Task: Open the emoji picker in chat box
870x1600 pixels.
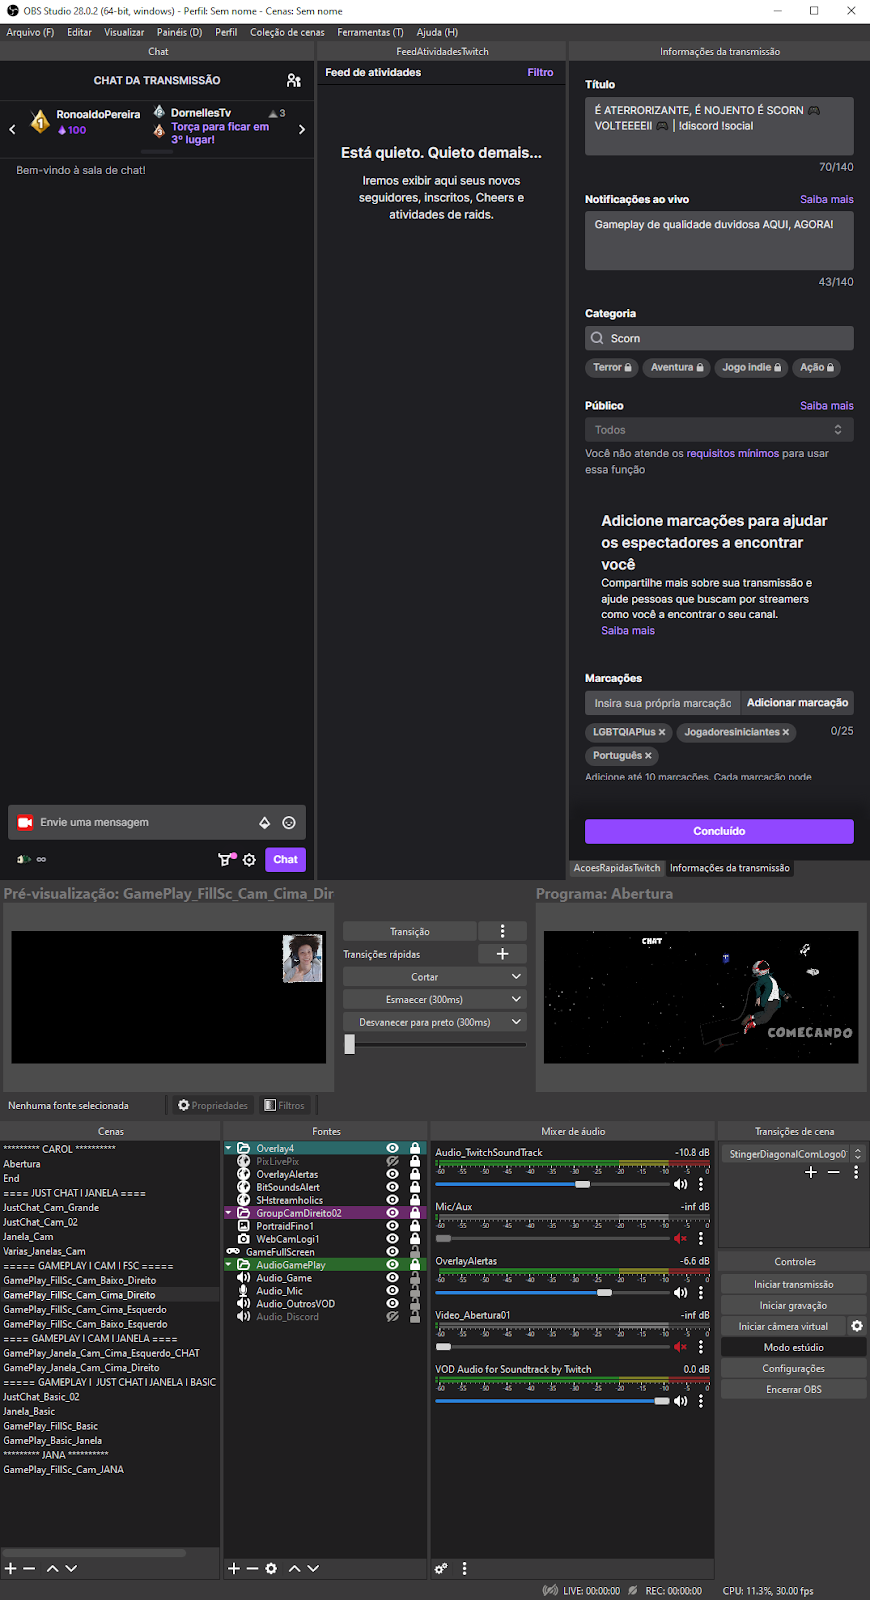Action: 289,823
